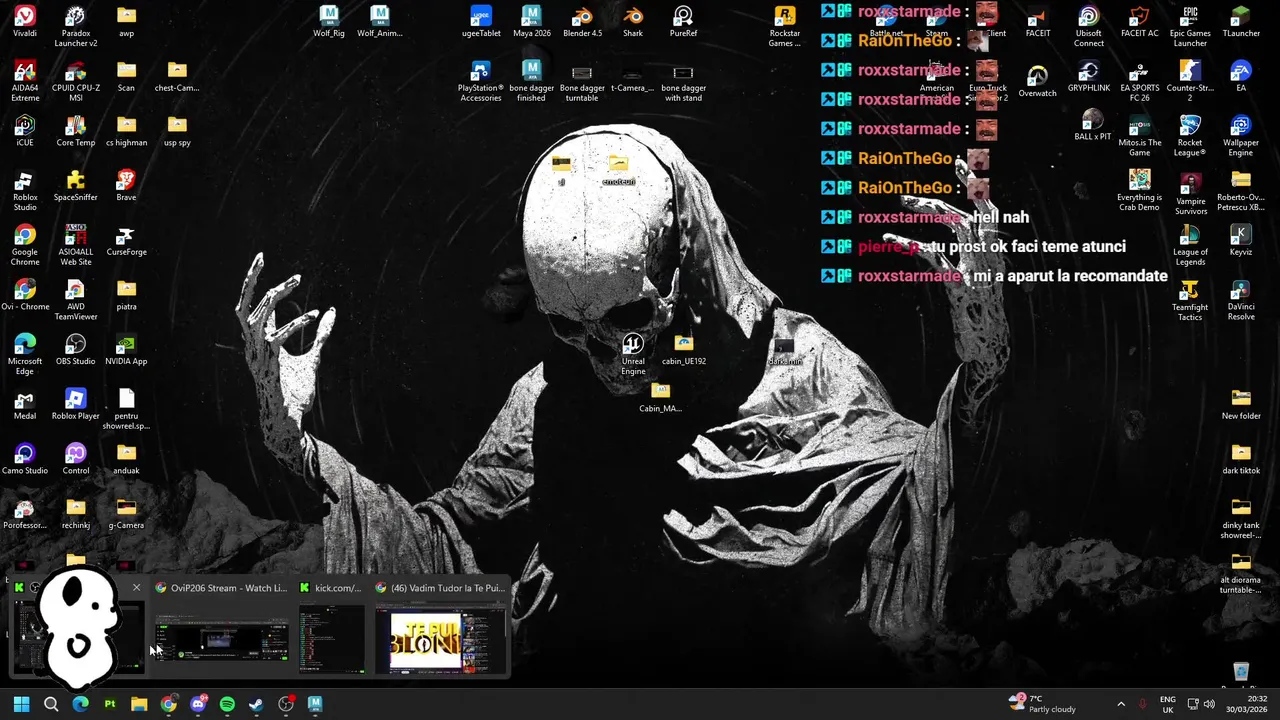The height and width of the screenshot is (720, 1280).
Task: Open Google Chrome desktop shortcut
Action: (25, 246)
